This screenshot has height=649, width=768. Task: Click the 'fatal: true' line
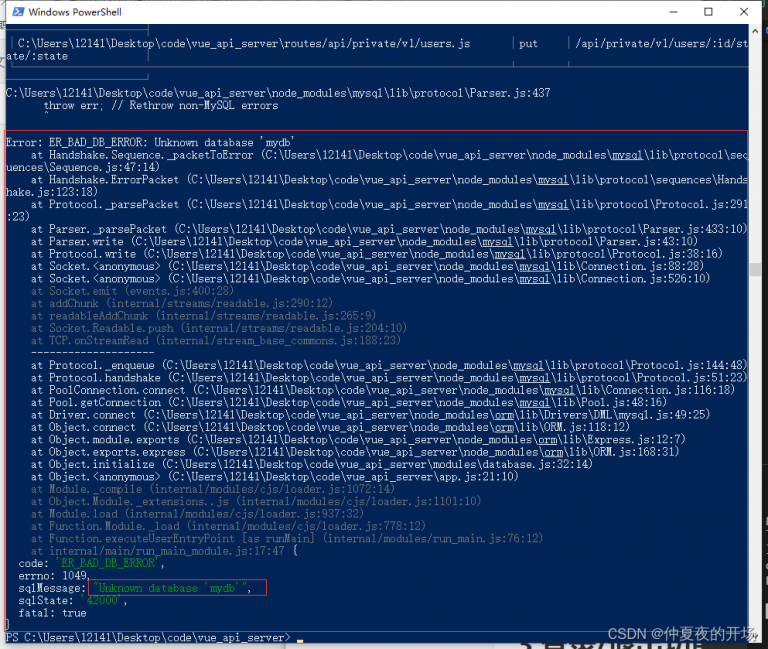click(x=52, y=613)
